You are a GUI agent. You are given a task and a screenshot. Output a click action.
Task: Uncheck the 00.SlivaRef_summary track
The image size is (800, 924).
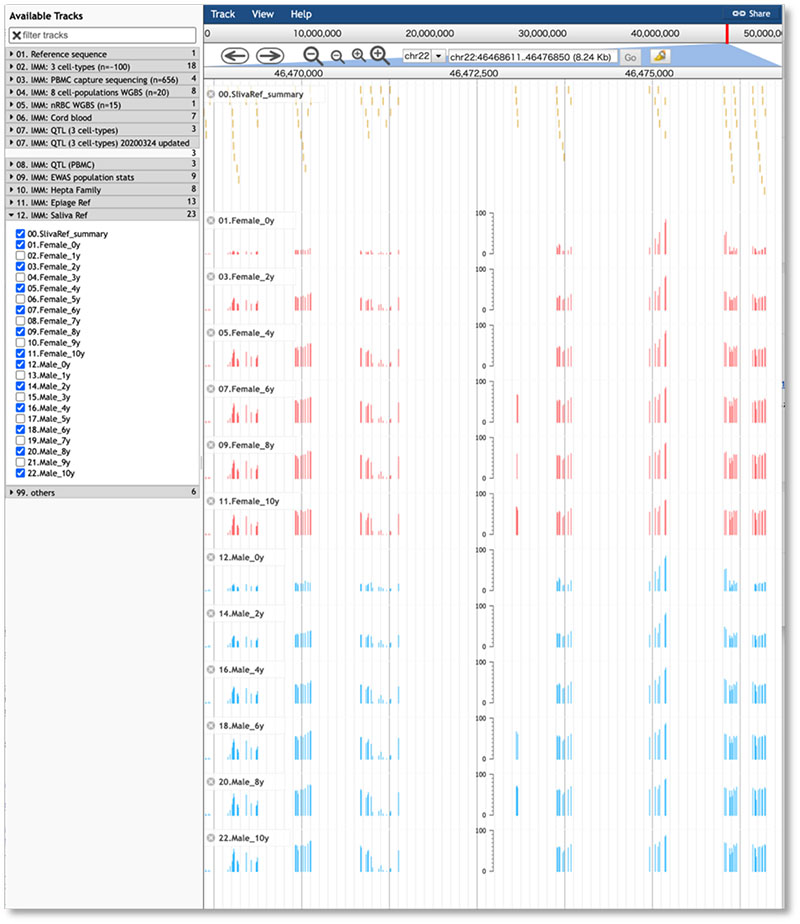(21, 234)
